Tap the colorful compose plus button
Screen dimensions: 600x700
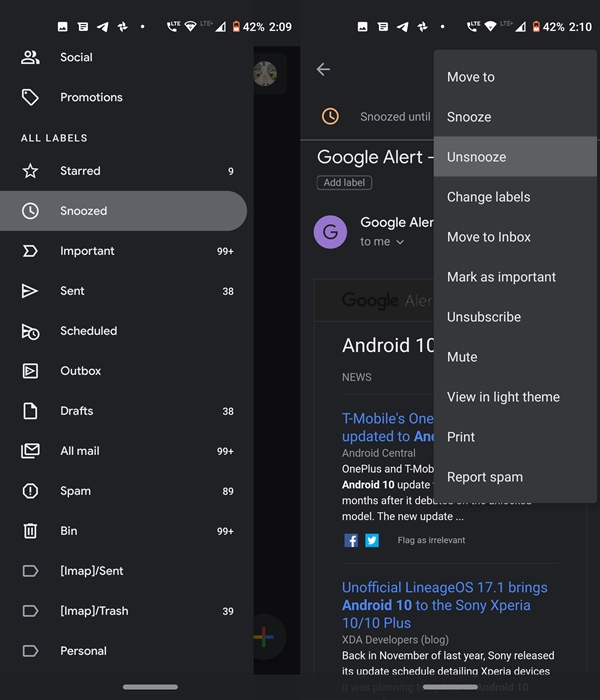264,637
